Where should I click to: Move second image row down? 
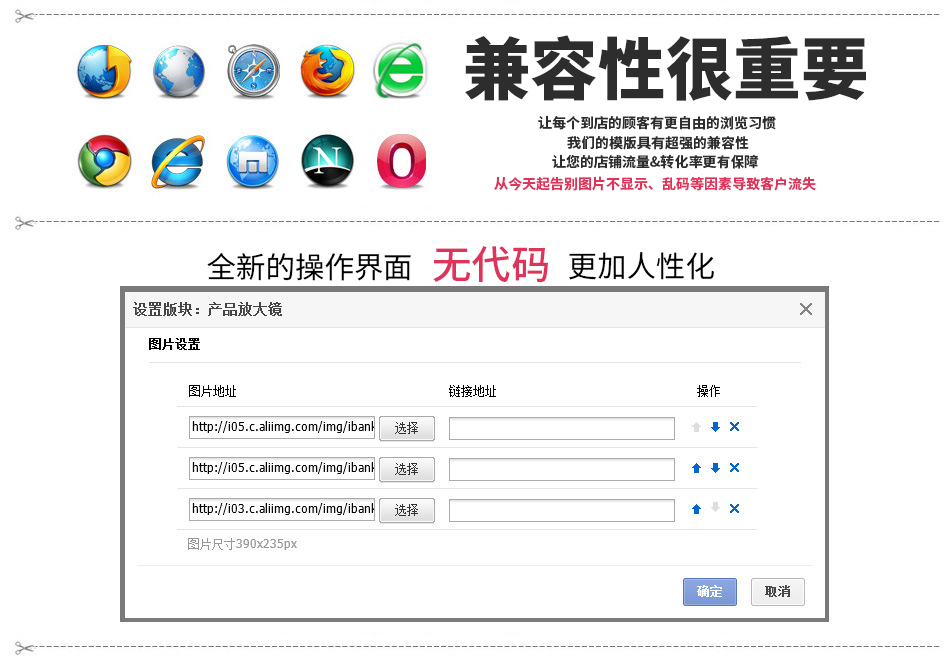tap(716, 468)
